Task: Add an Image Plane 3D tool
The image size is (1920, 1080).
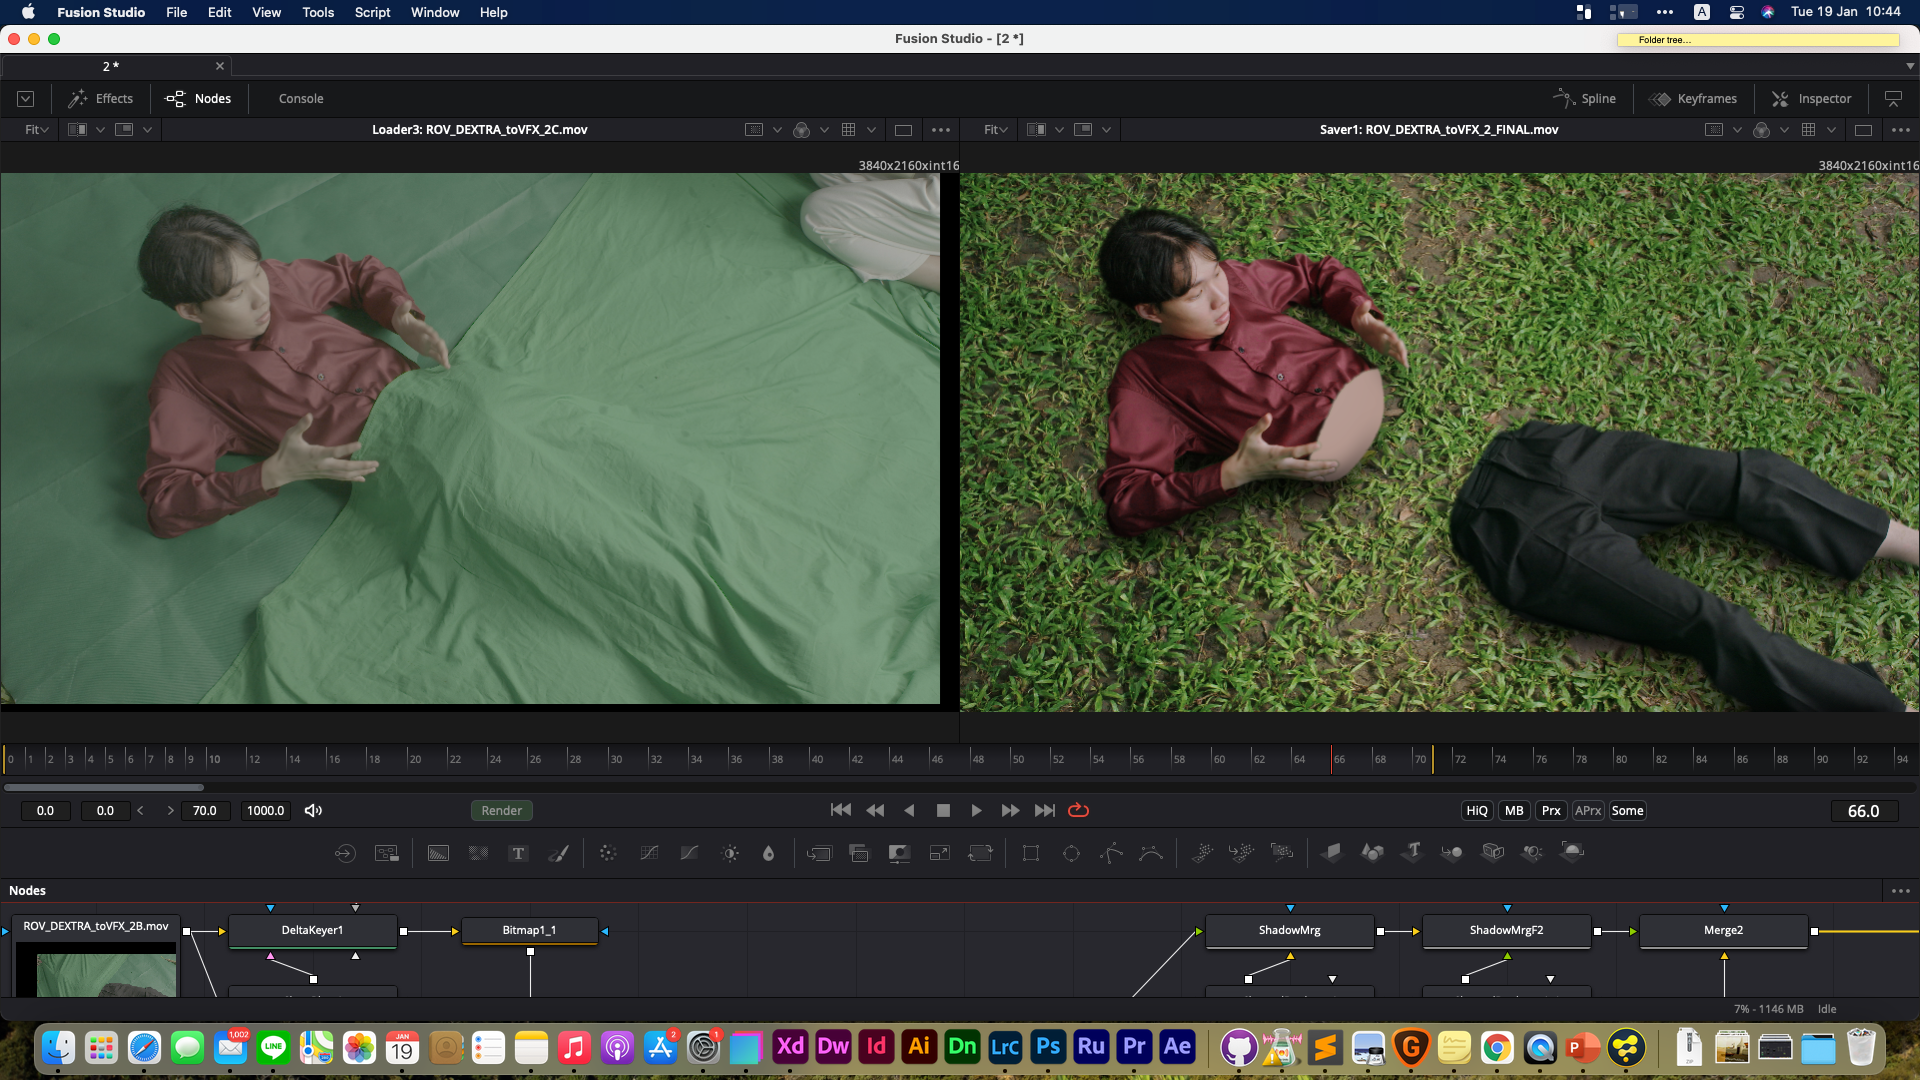Action: tap(1332, 852)
